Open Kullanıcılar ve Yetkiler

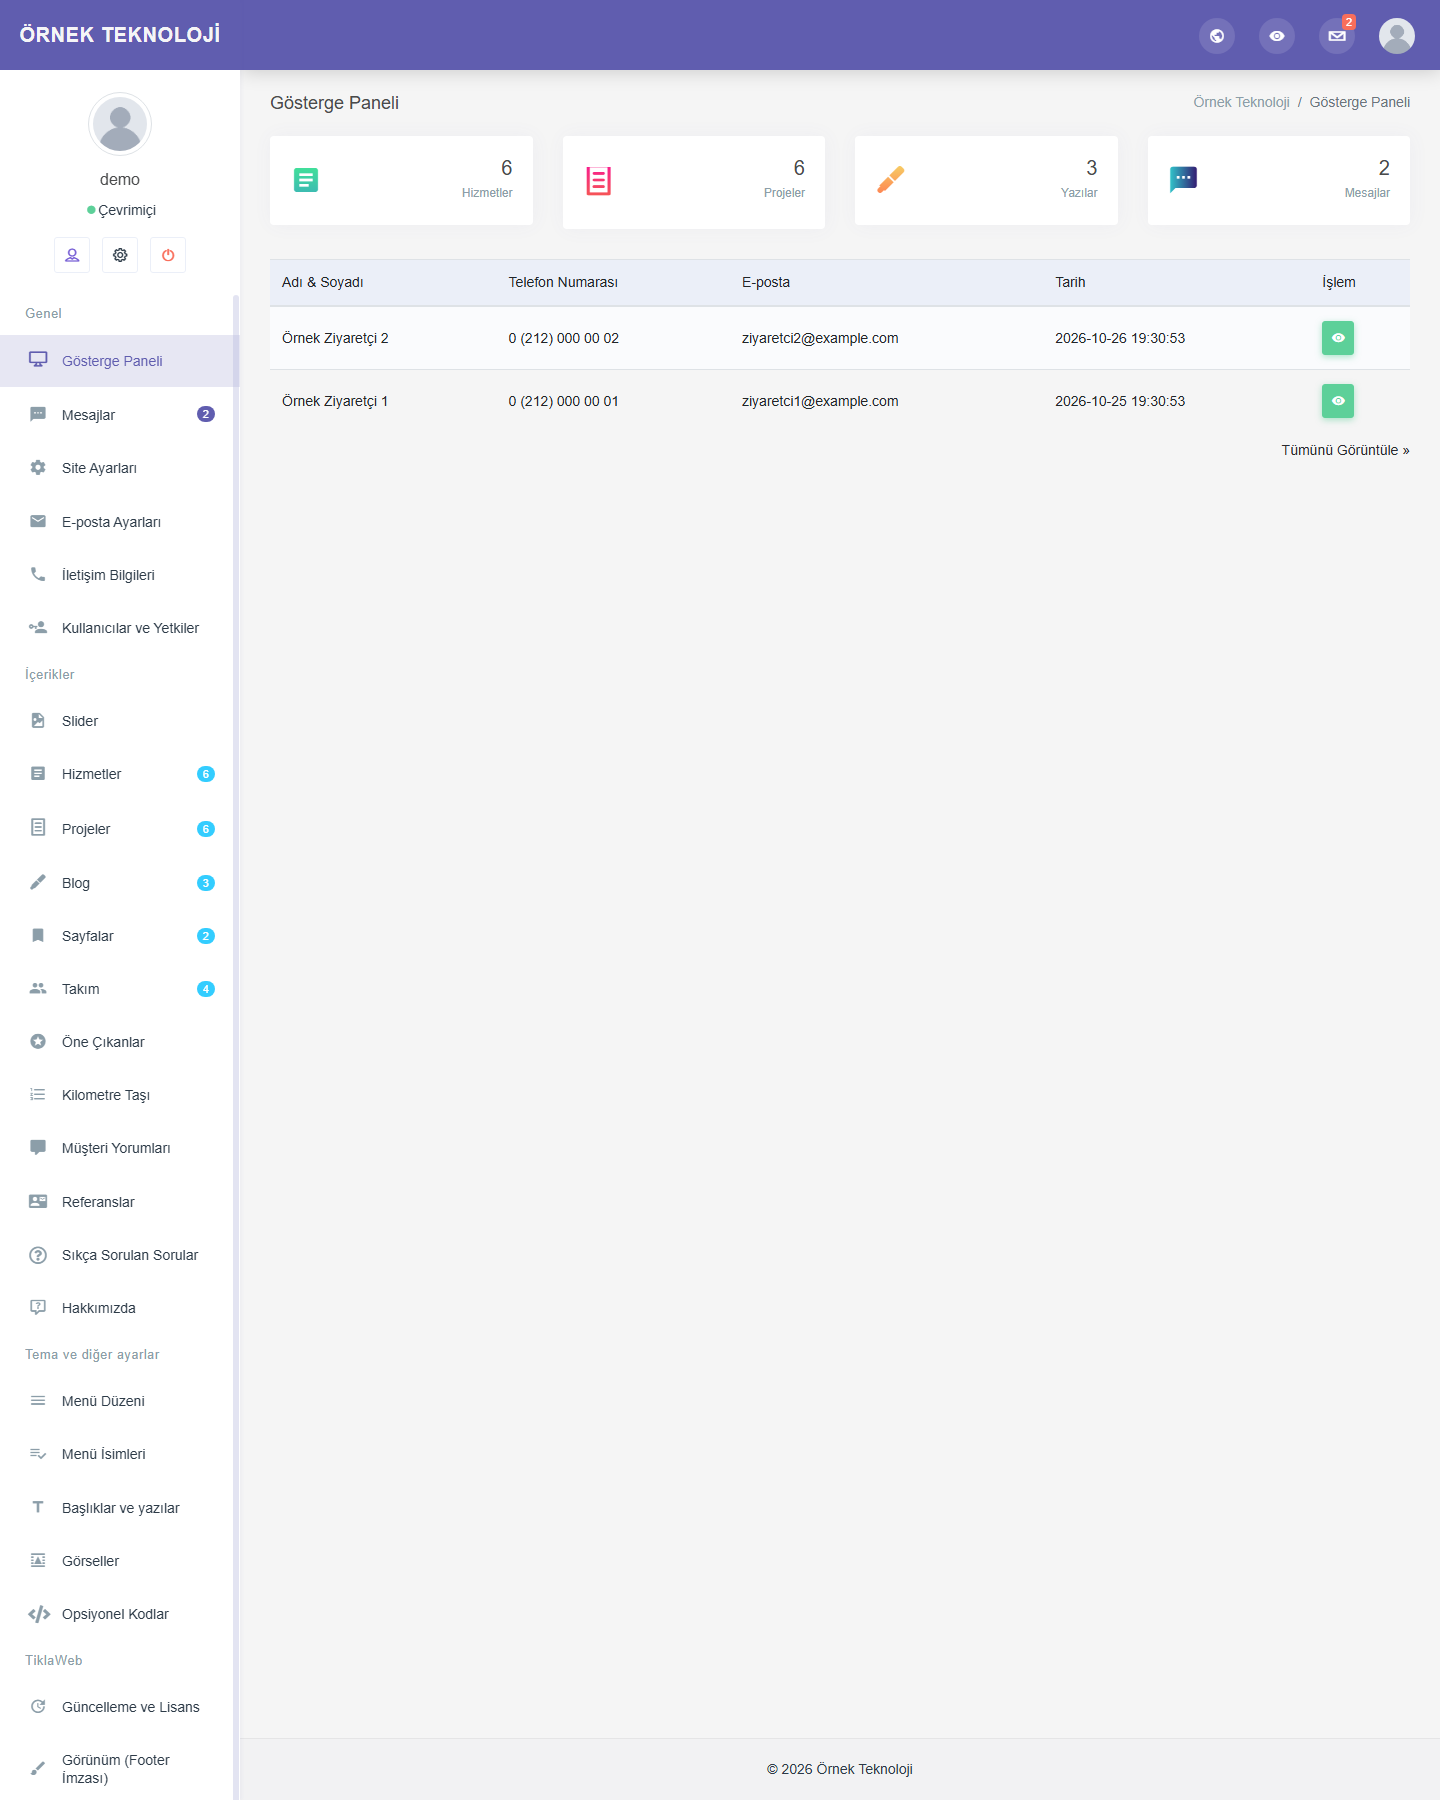coord(120,628)
